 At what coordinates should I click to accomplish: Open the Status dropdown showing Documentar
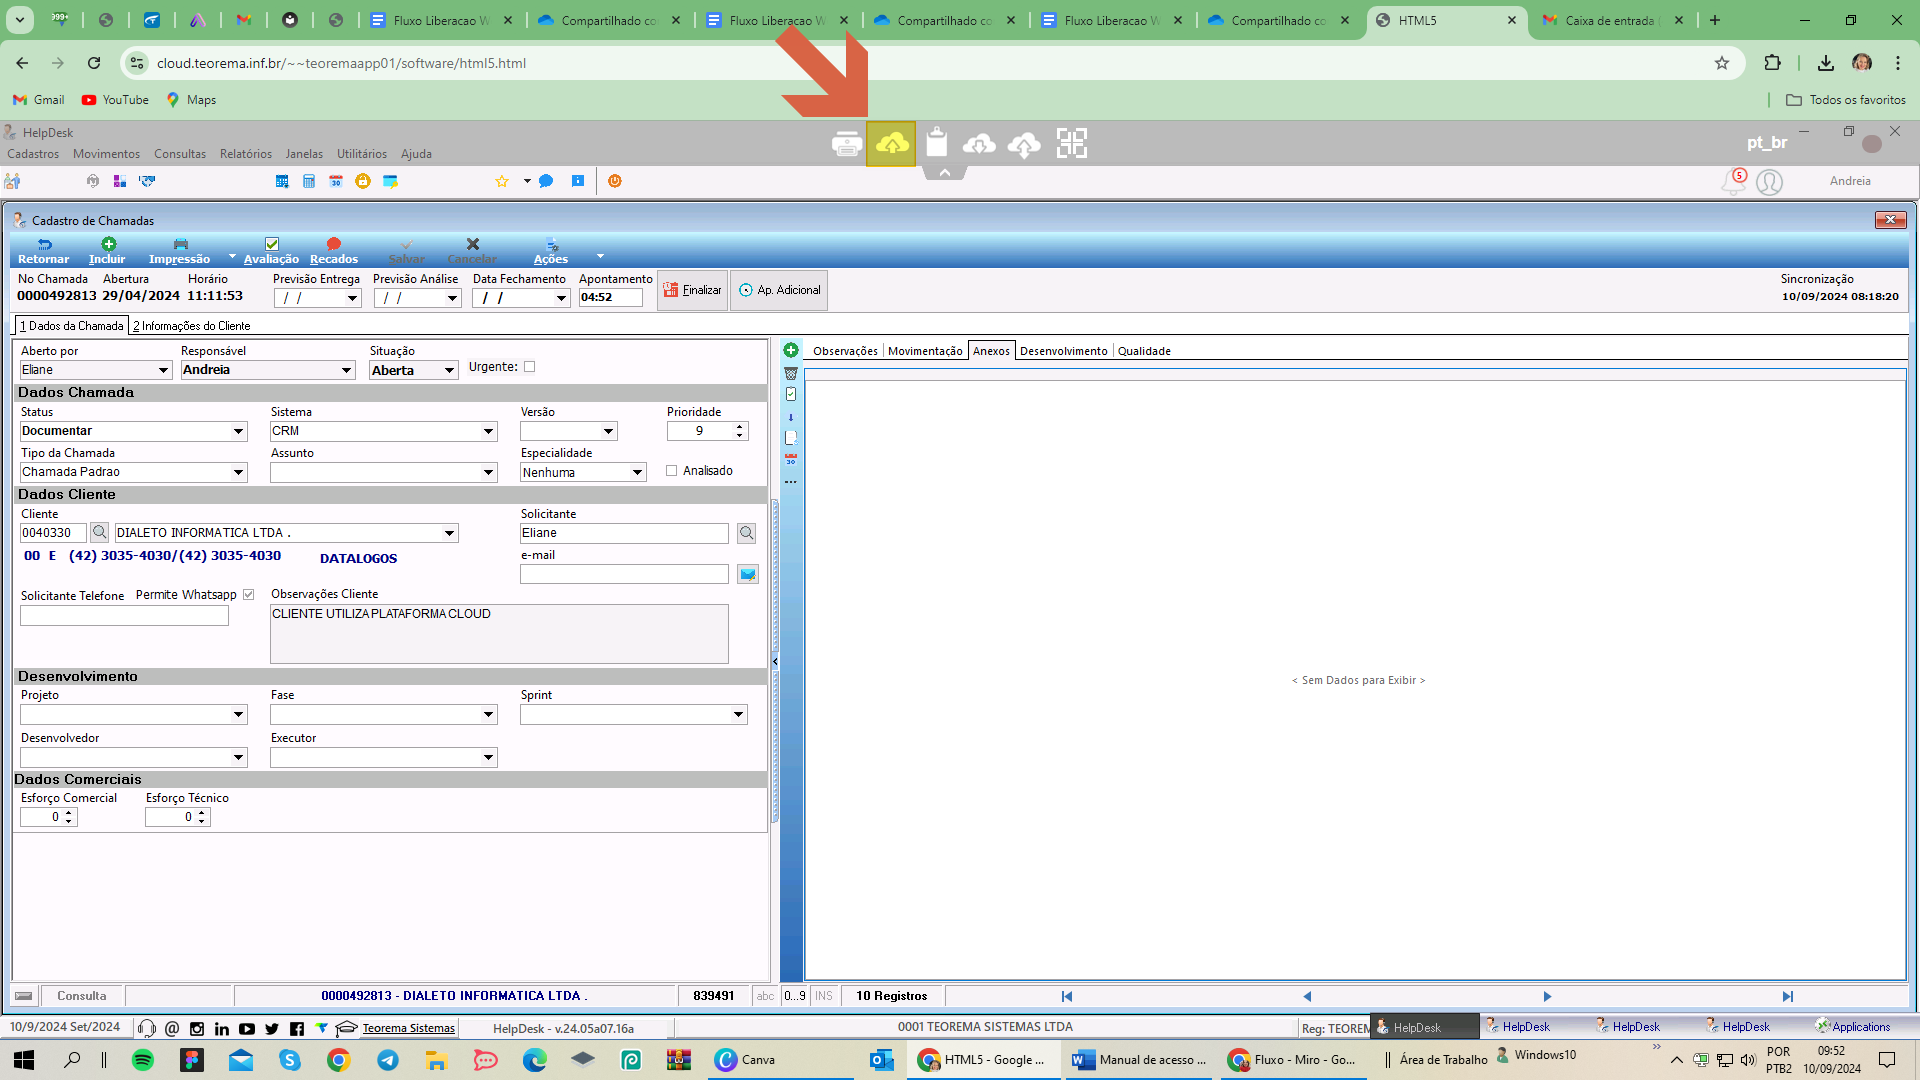pyautogui.click(x=239, y=432)
